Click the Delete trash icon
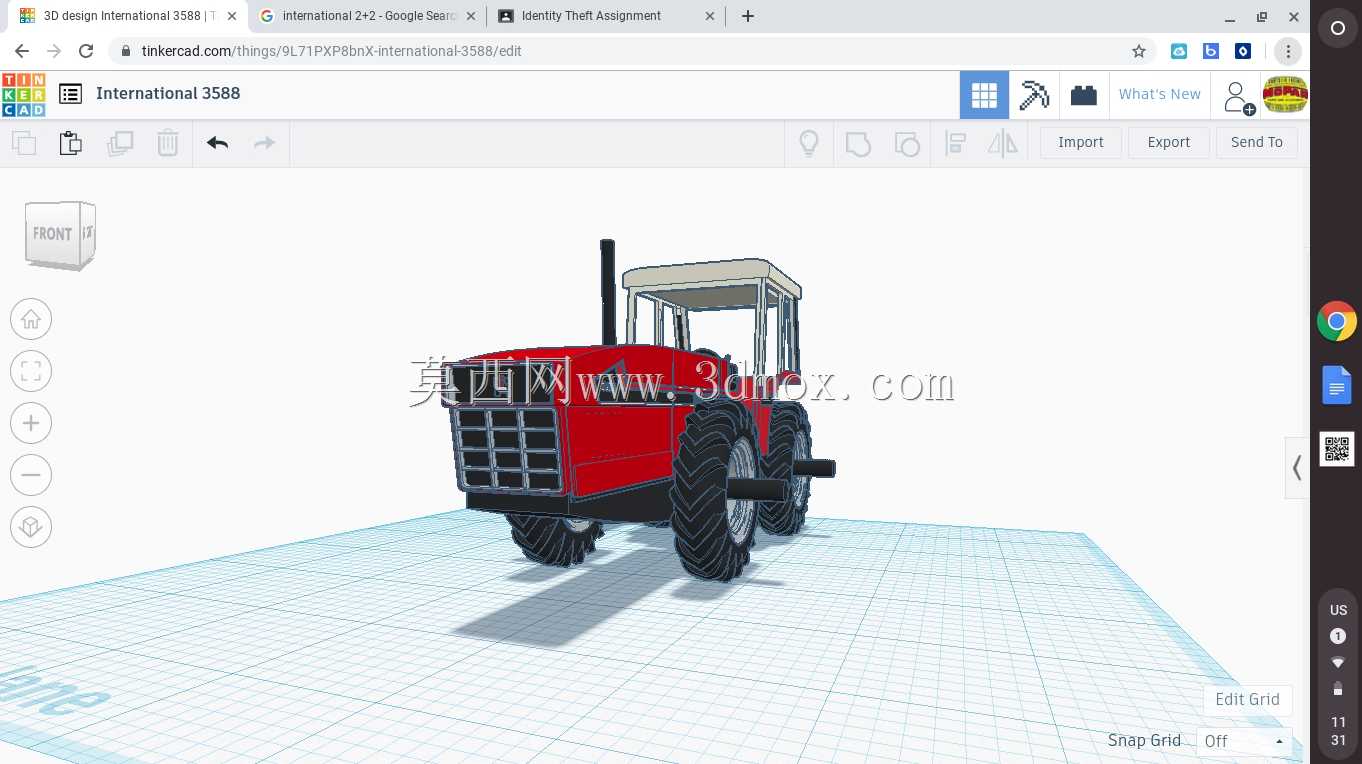1362x764 pixels. [168, 143]
